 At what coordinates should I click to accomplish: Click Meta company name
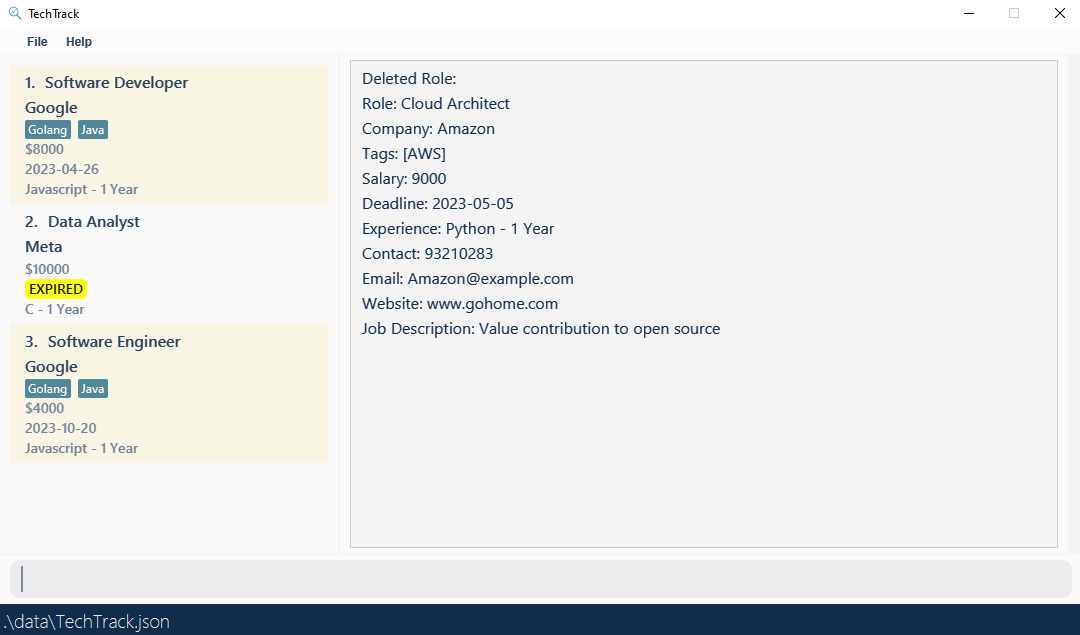point(43,247)
